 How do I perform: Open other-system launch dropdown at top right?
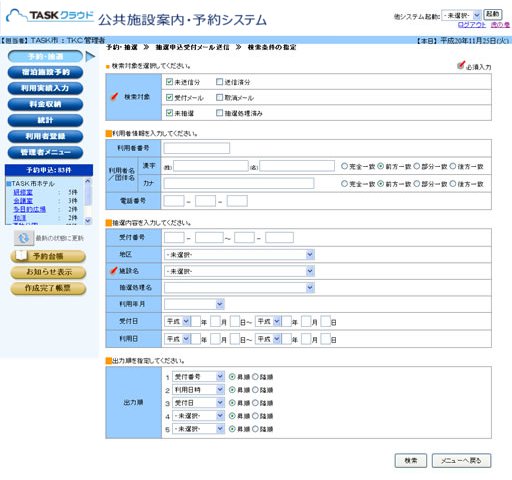tap(461, 15)
